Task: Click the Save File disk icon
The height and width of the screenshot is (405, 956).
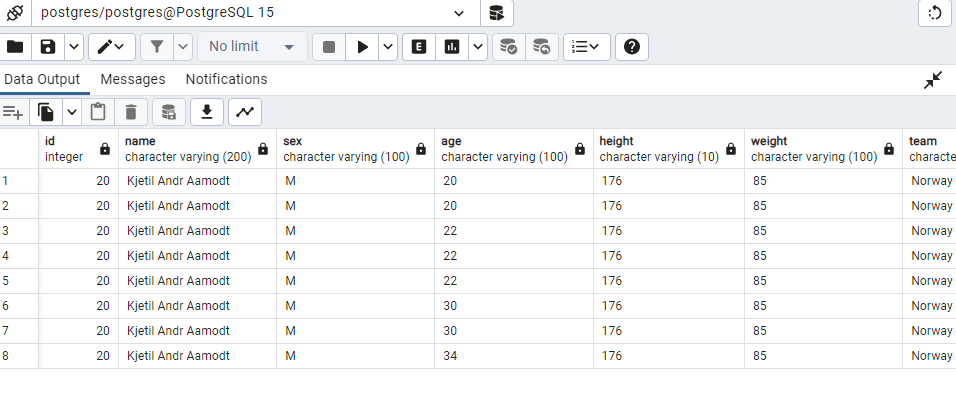Action: [47, 47]
